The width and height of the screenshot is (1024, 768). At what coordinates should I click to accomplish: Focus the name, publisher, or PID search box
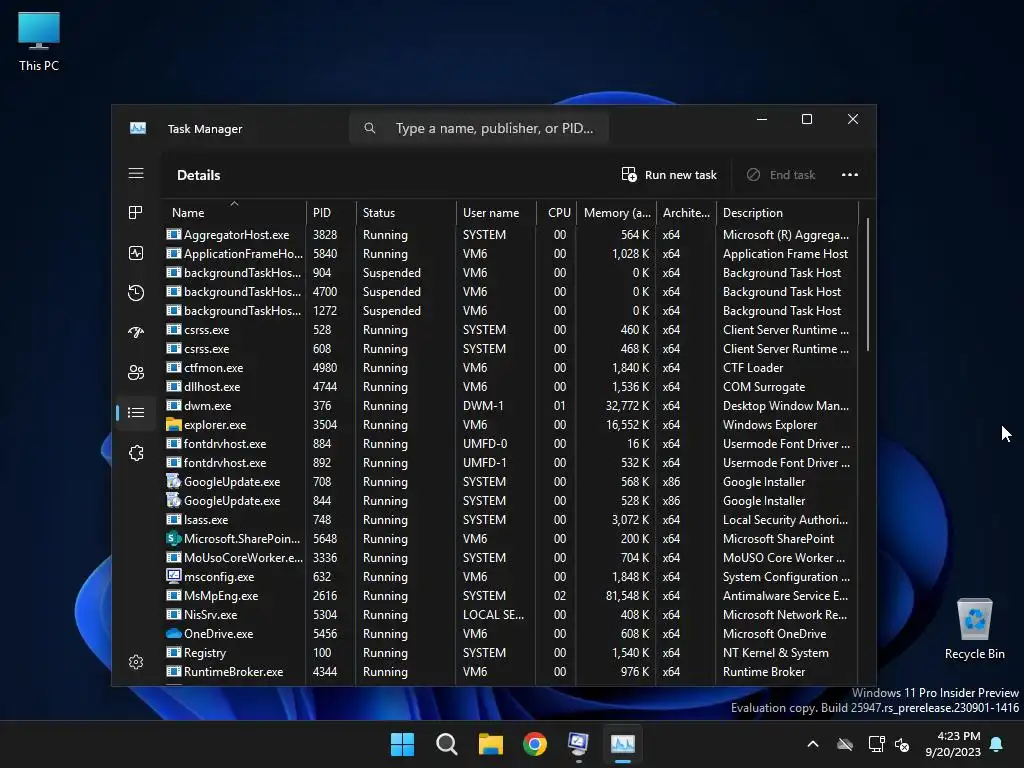coord(479,128)
